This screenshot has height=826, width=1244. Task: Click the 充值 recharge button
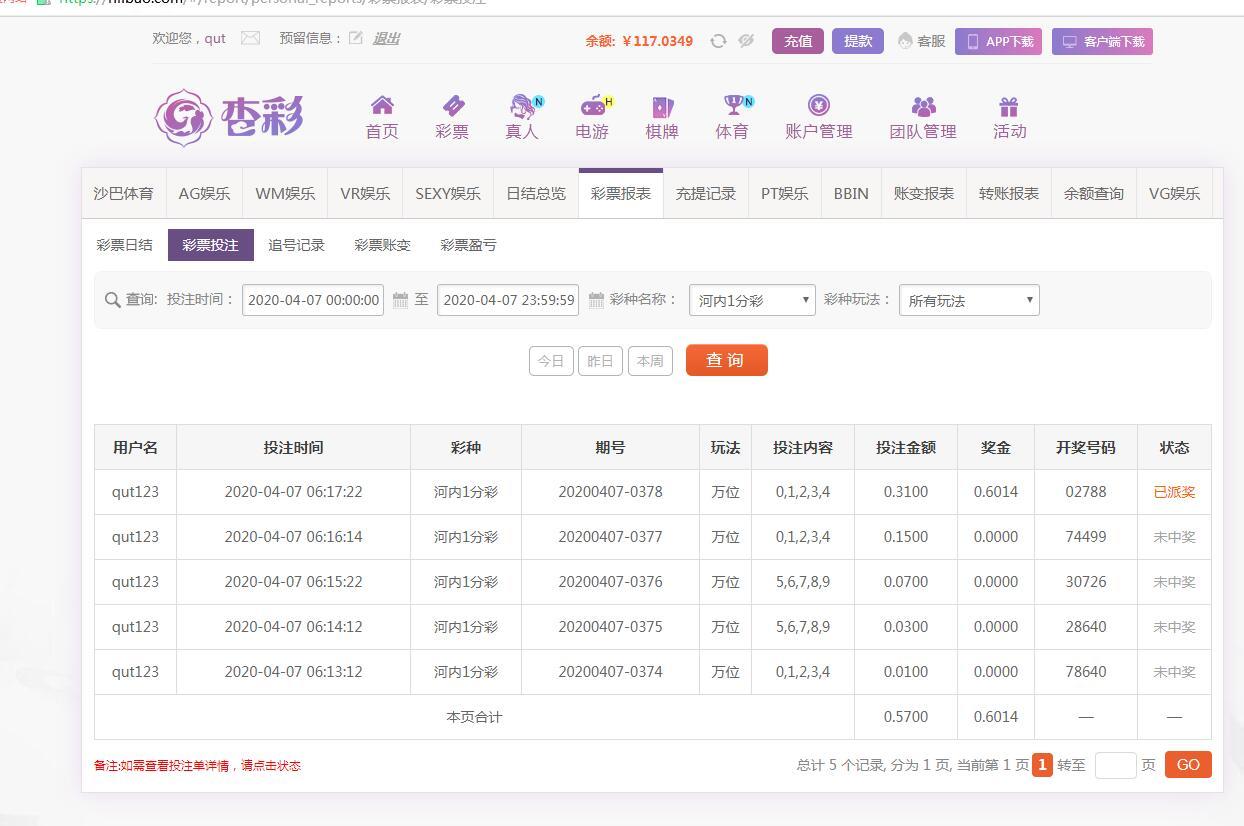797,41
